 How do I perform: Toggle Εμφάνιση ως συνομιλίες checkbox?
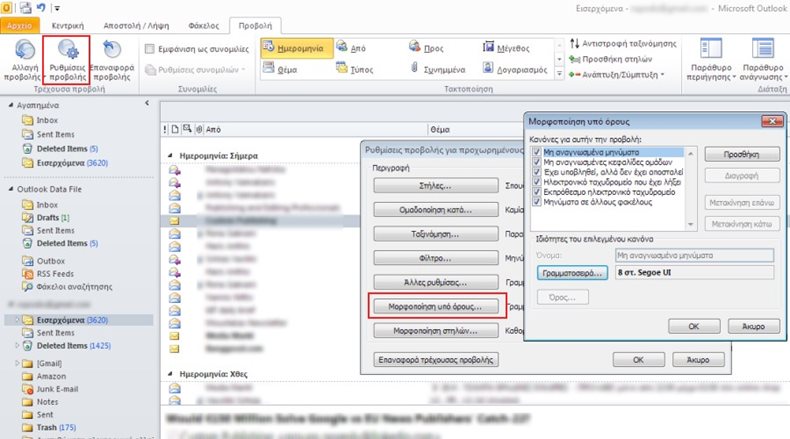[x=149, y=49]
